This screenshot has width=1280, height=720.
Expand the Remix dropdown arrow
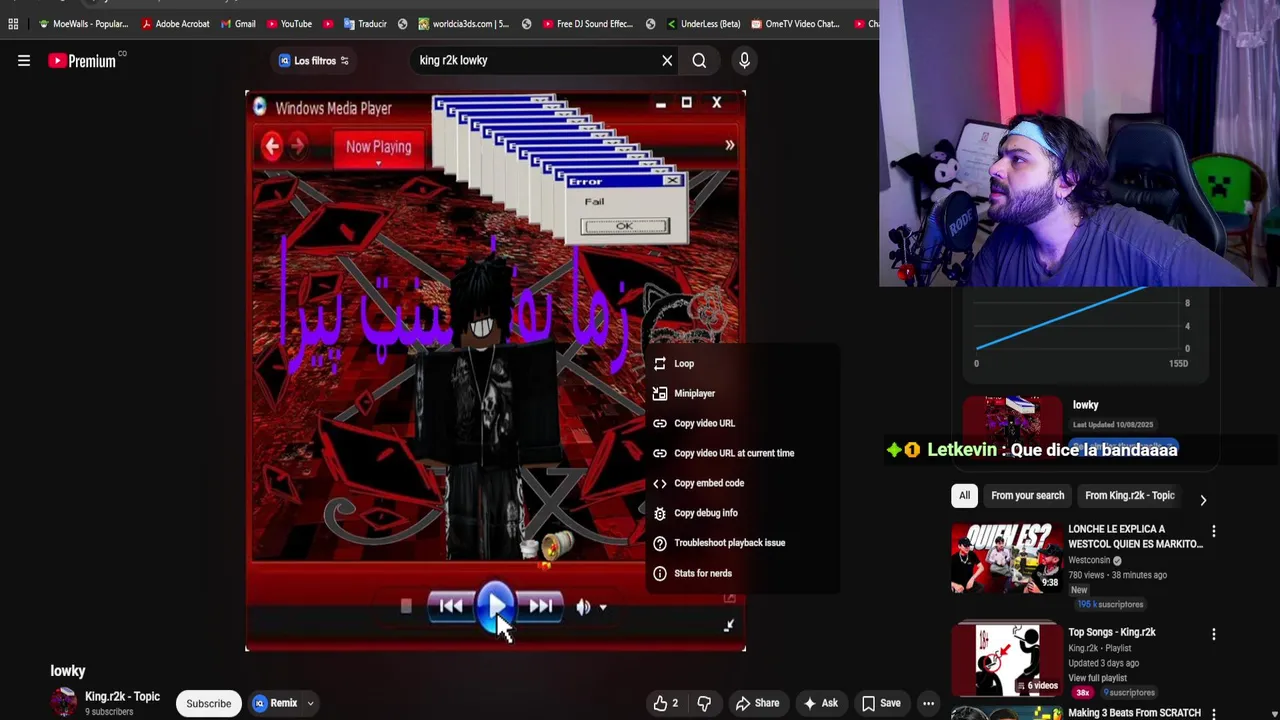[311, 703]
